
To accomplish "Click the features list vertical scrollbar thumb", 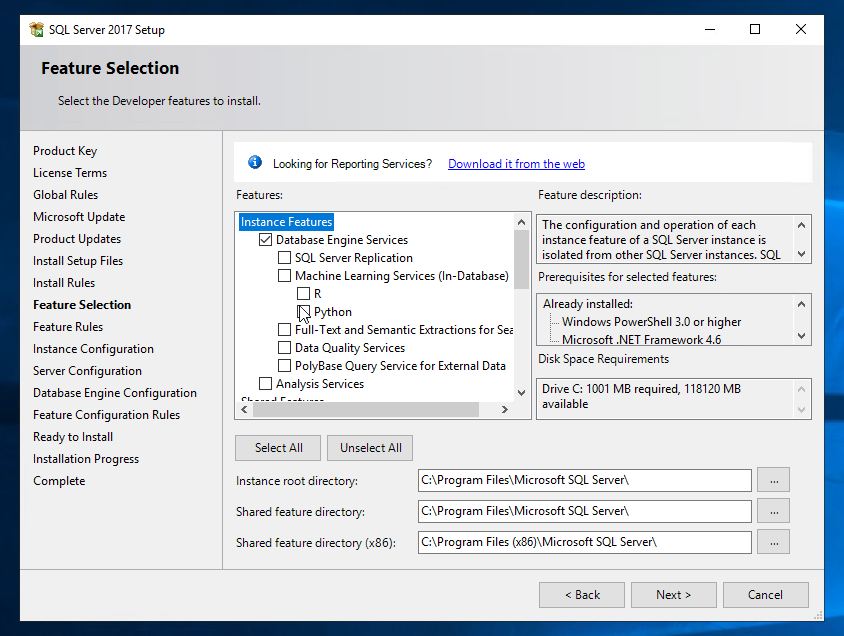I will (521, 259).
